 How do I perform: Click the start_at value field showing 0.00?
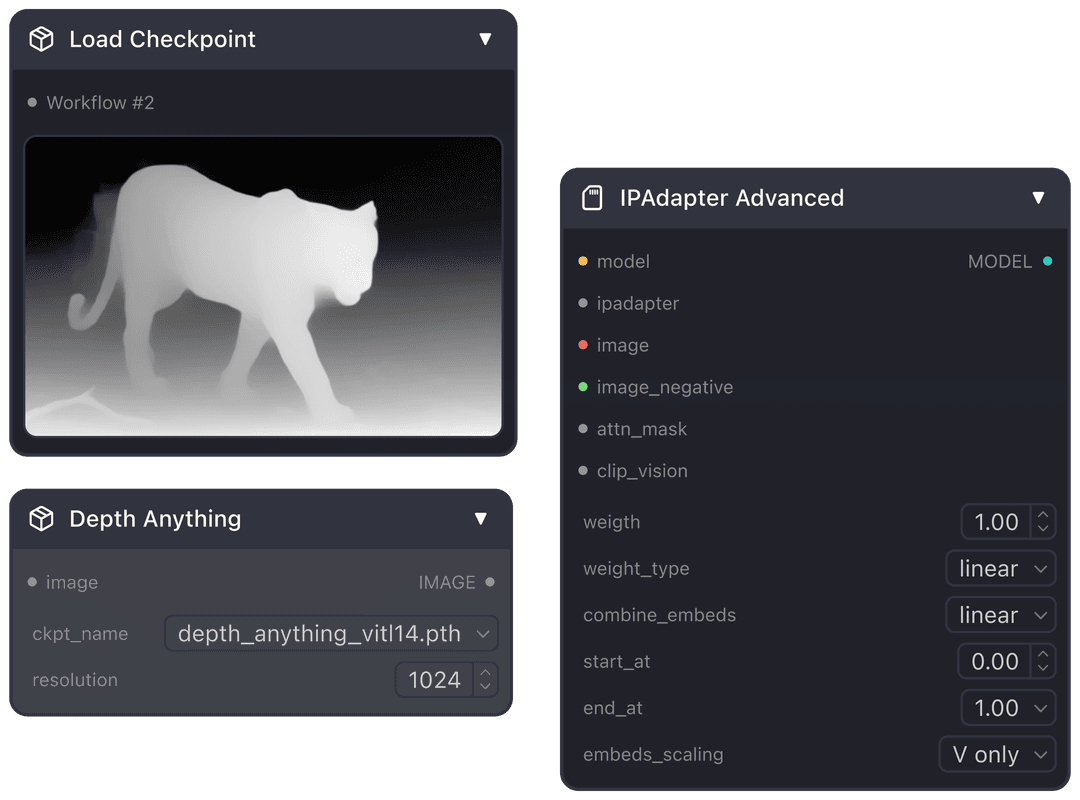pos(994,661)
